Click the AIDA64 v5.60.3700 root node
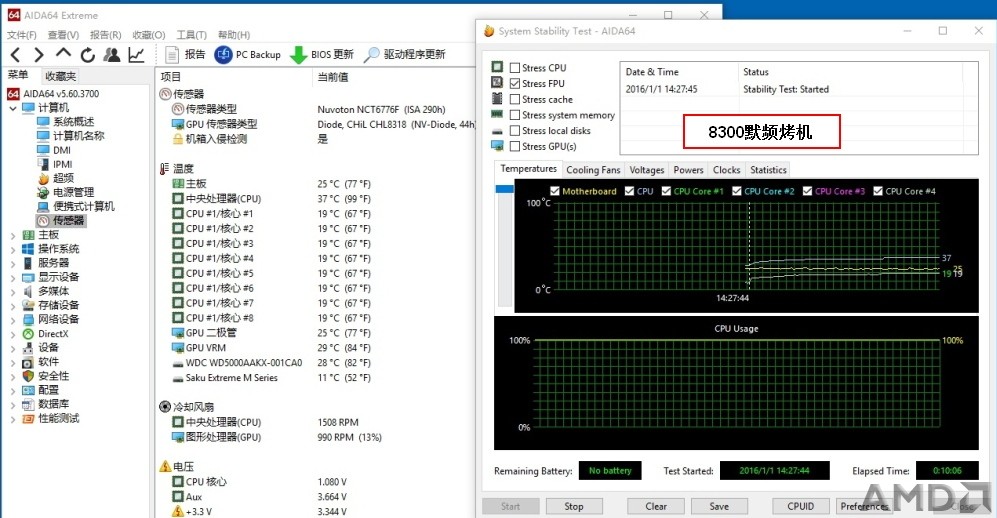This screenshot has height=518, width=997. [53, 93]
